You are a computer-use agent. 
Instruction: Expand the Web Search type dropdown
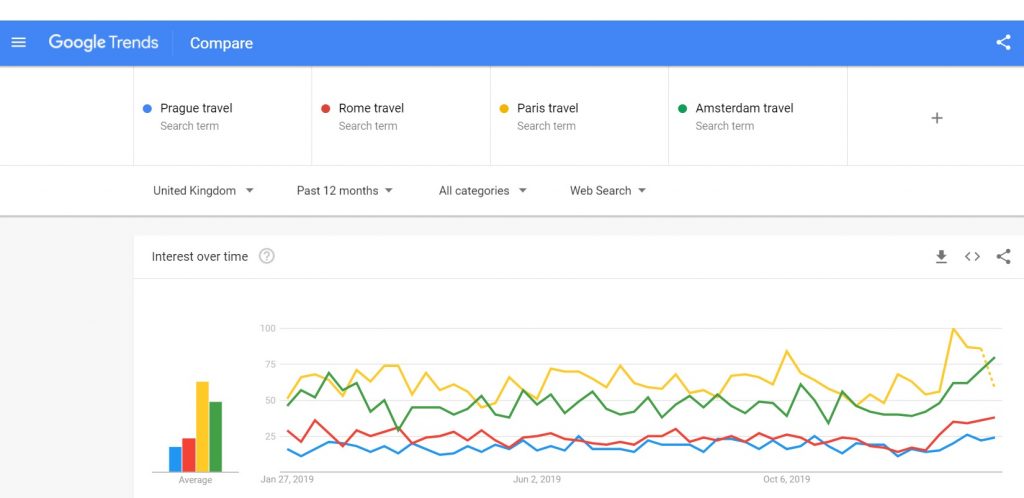608,191
